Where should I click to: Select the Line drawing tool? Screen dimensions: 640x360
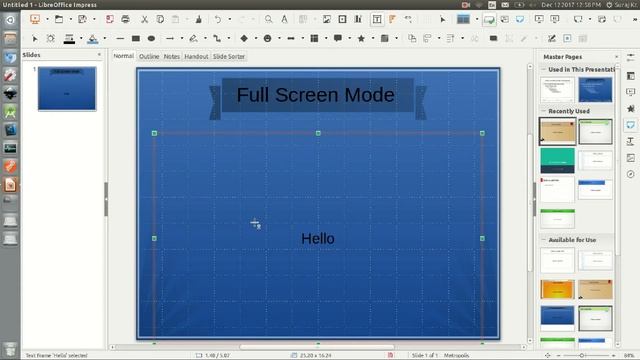[x=120, y=38]
